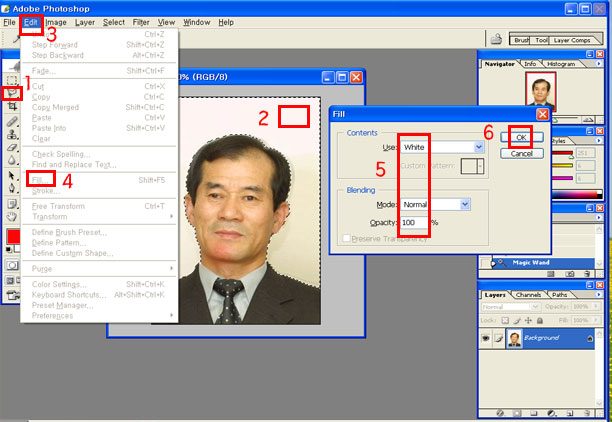
Task: Toggle Background layer visibility eye
Action: click(486, 338)
